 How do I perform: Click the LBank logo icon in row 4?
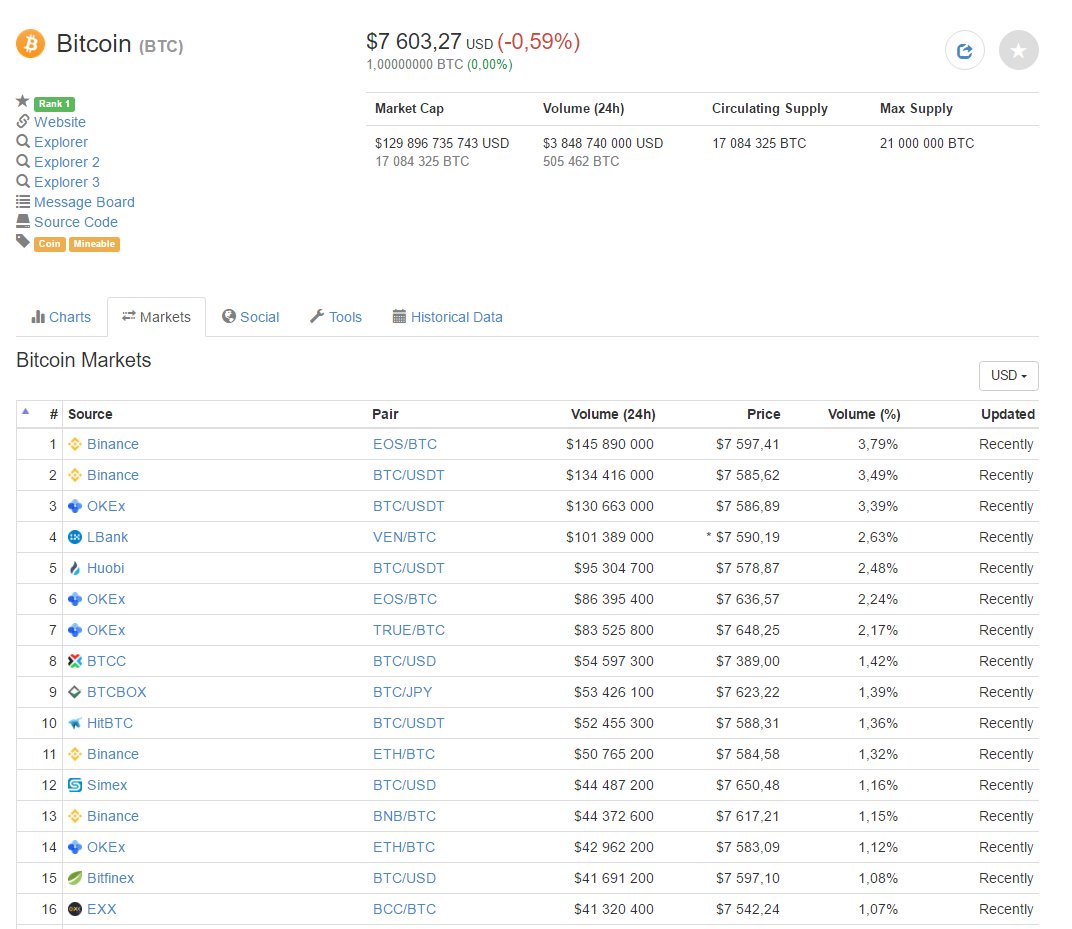coord(75,537)
